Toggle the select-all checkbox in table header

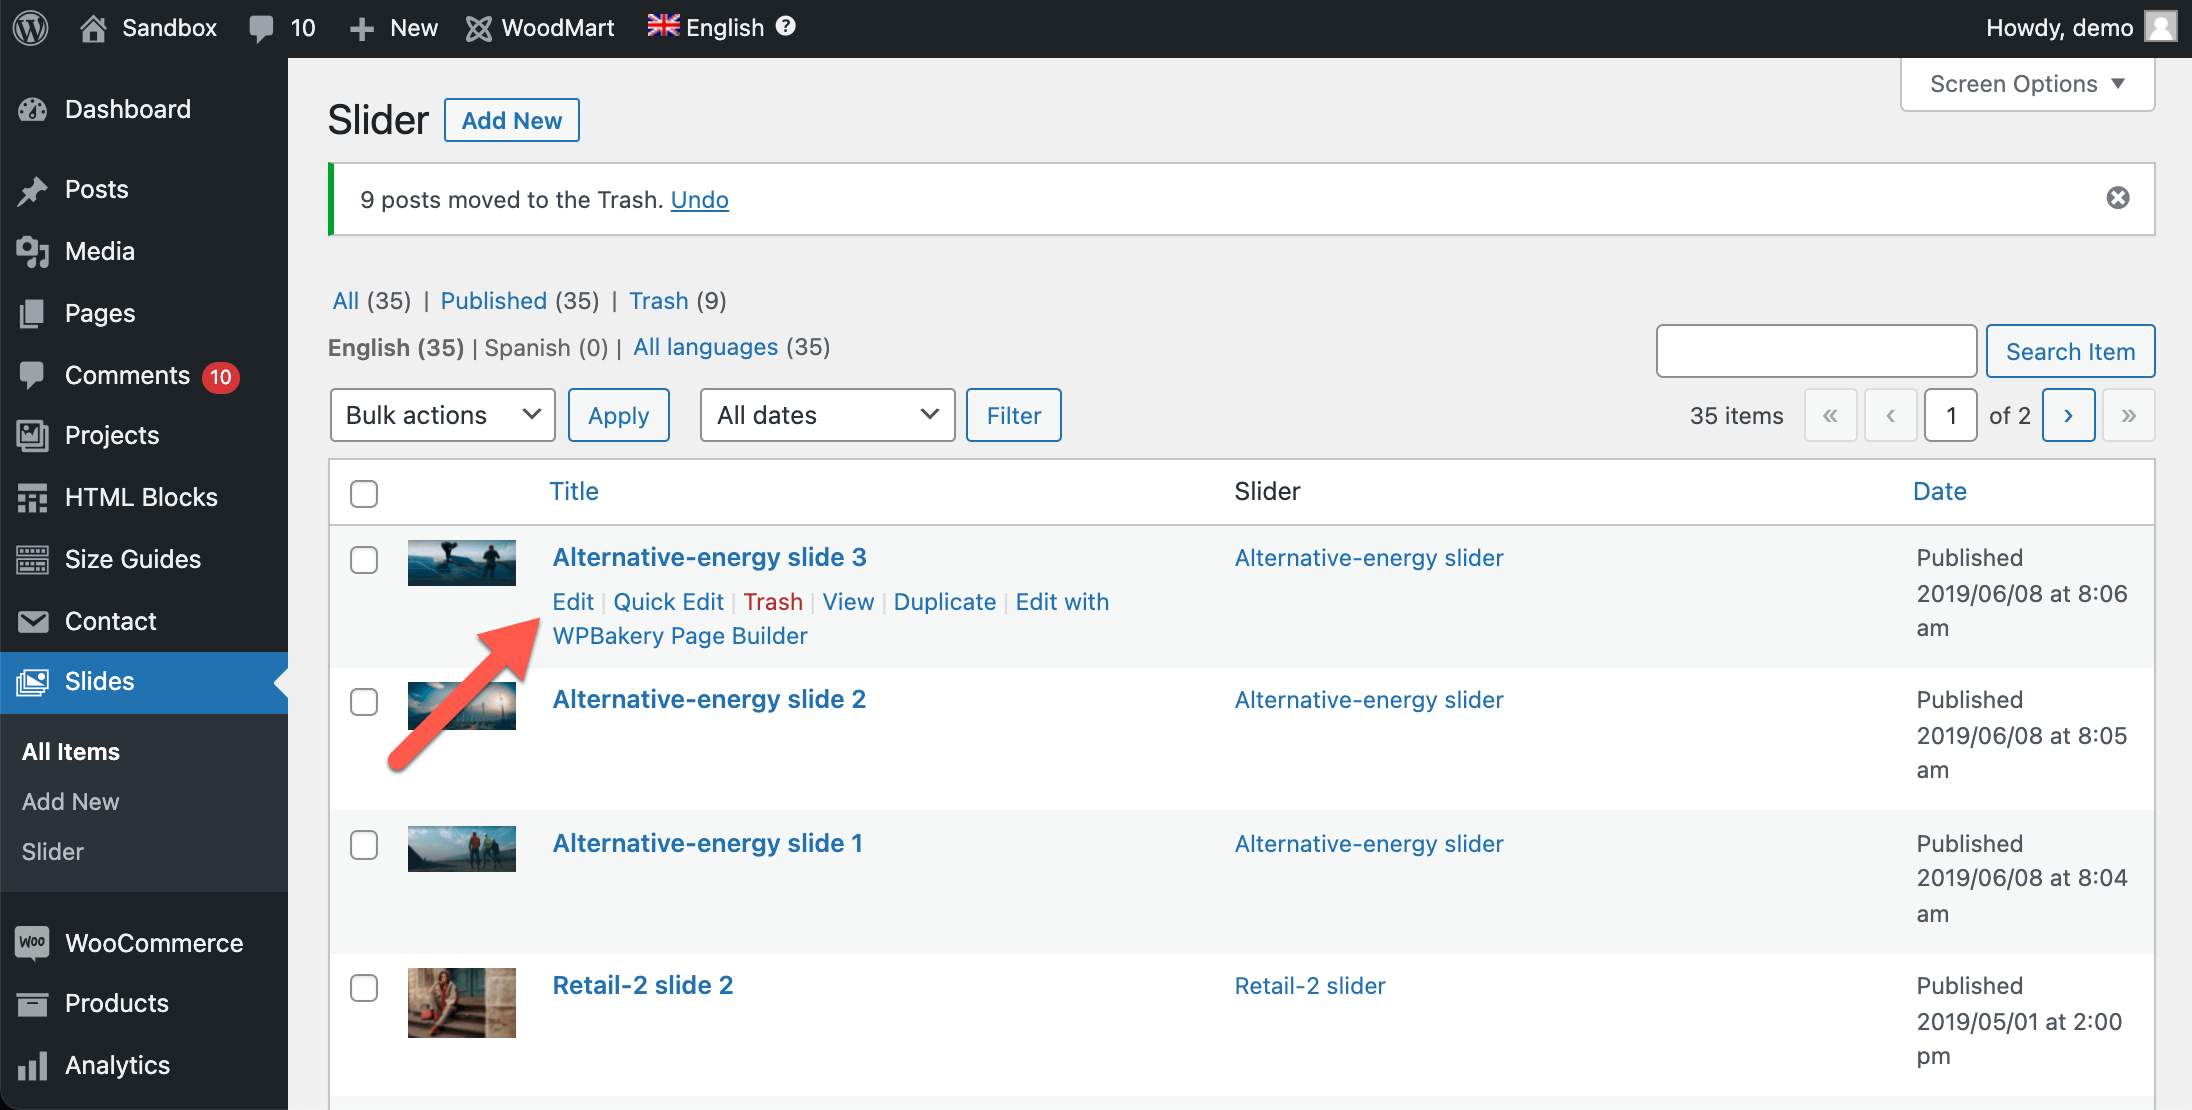point(364,493)
